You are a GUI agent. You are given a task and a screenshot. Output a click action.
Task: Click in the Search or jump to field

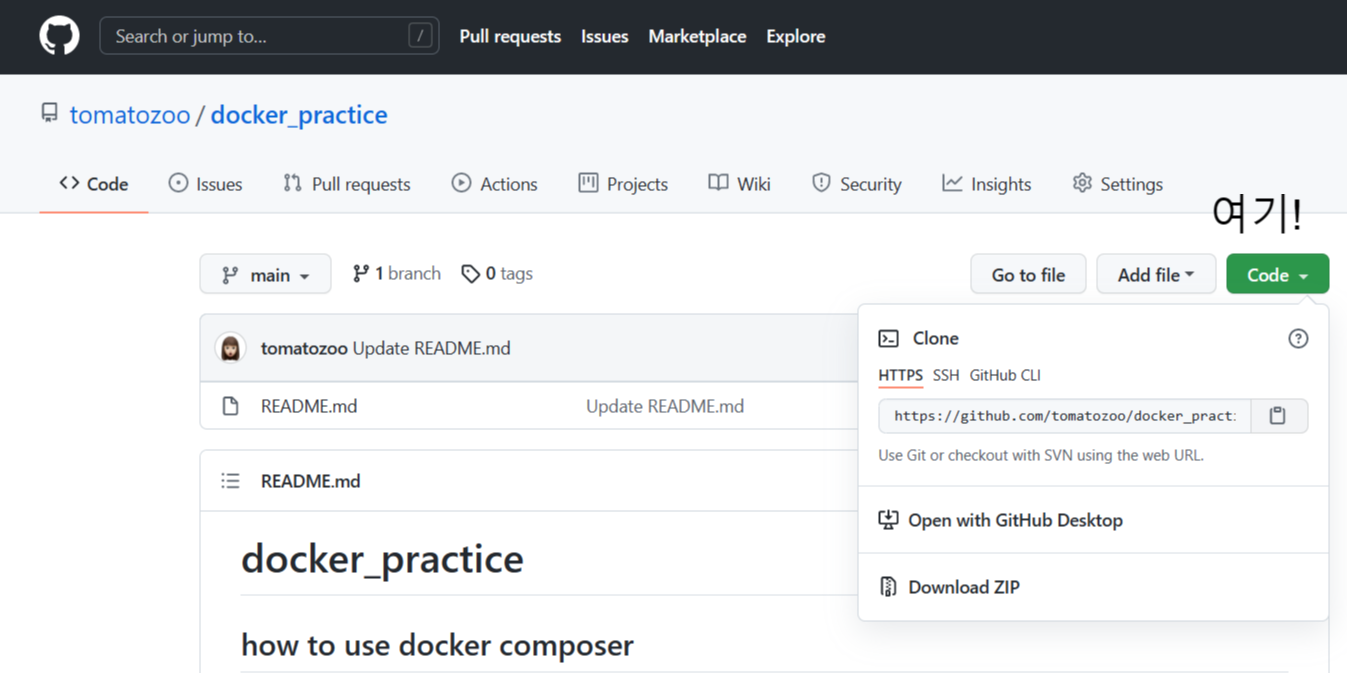coord(269,36)
